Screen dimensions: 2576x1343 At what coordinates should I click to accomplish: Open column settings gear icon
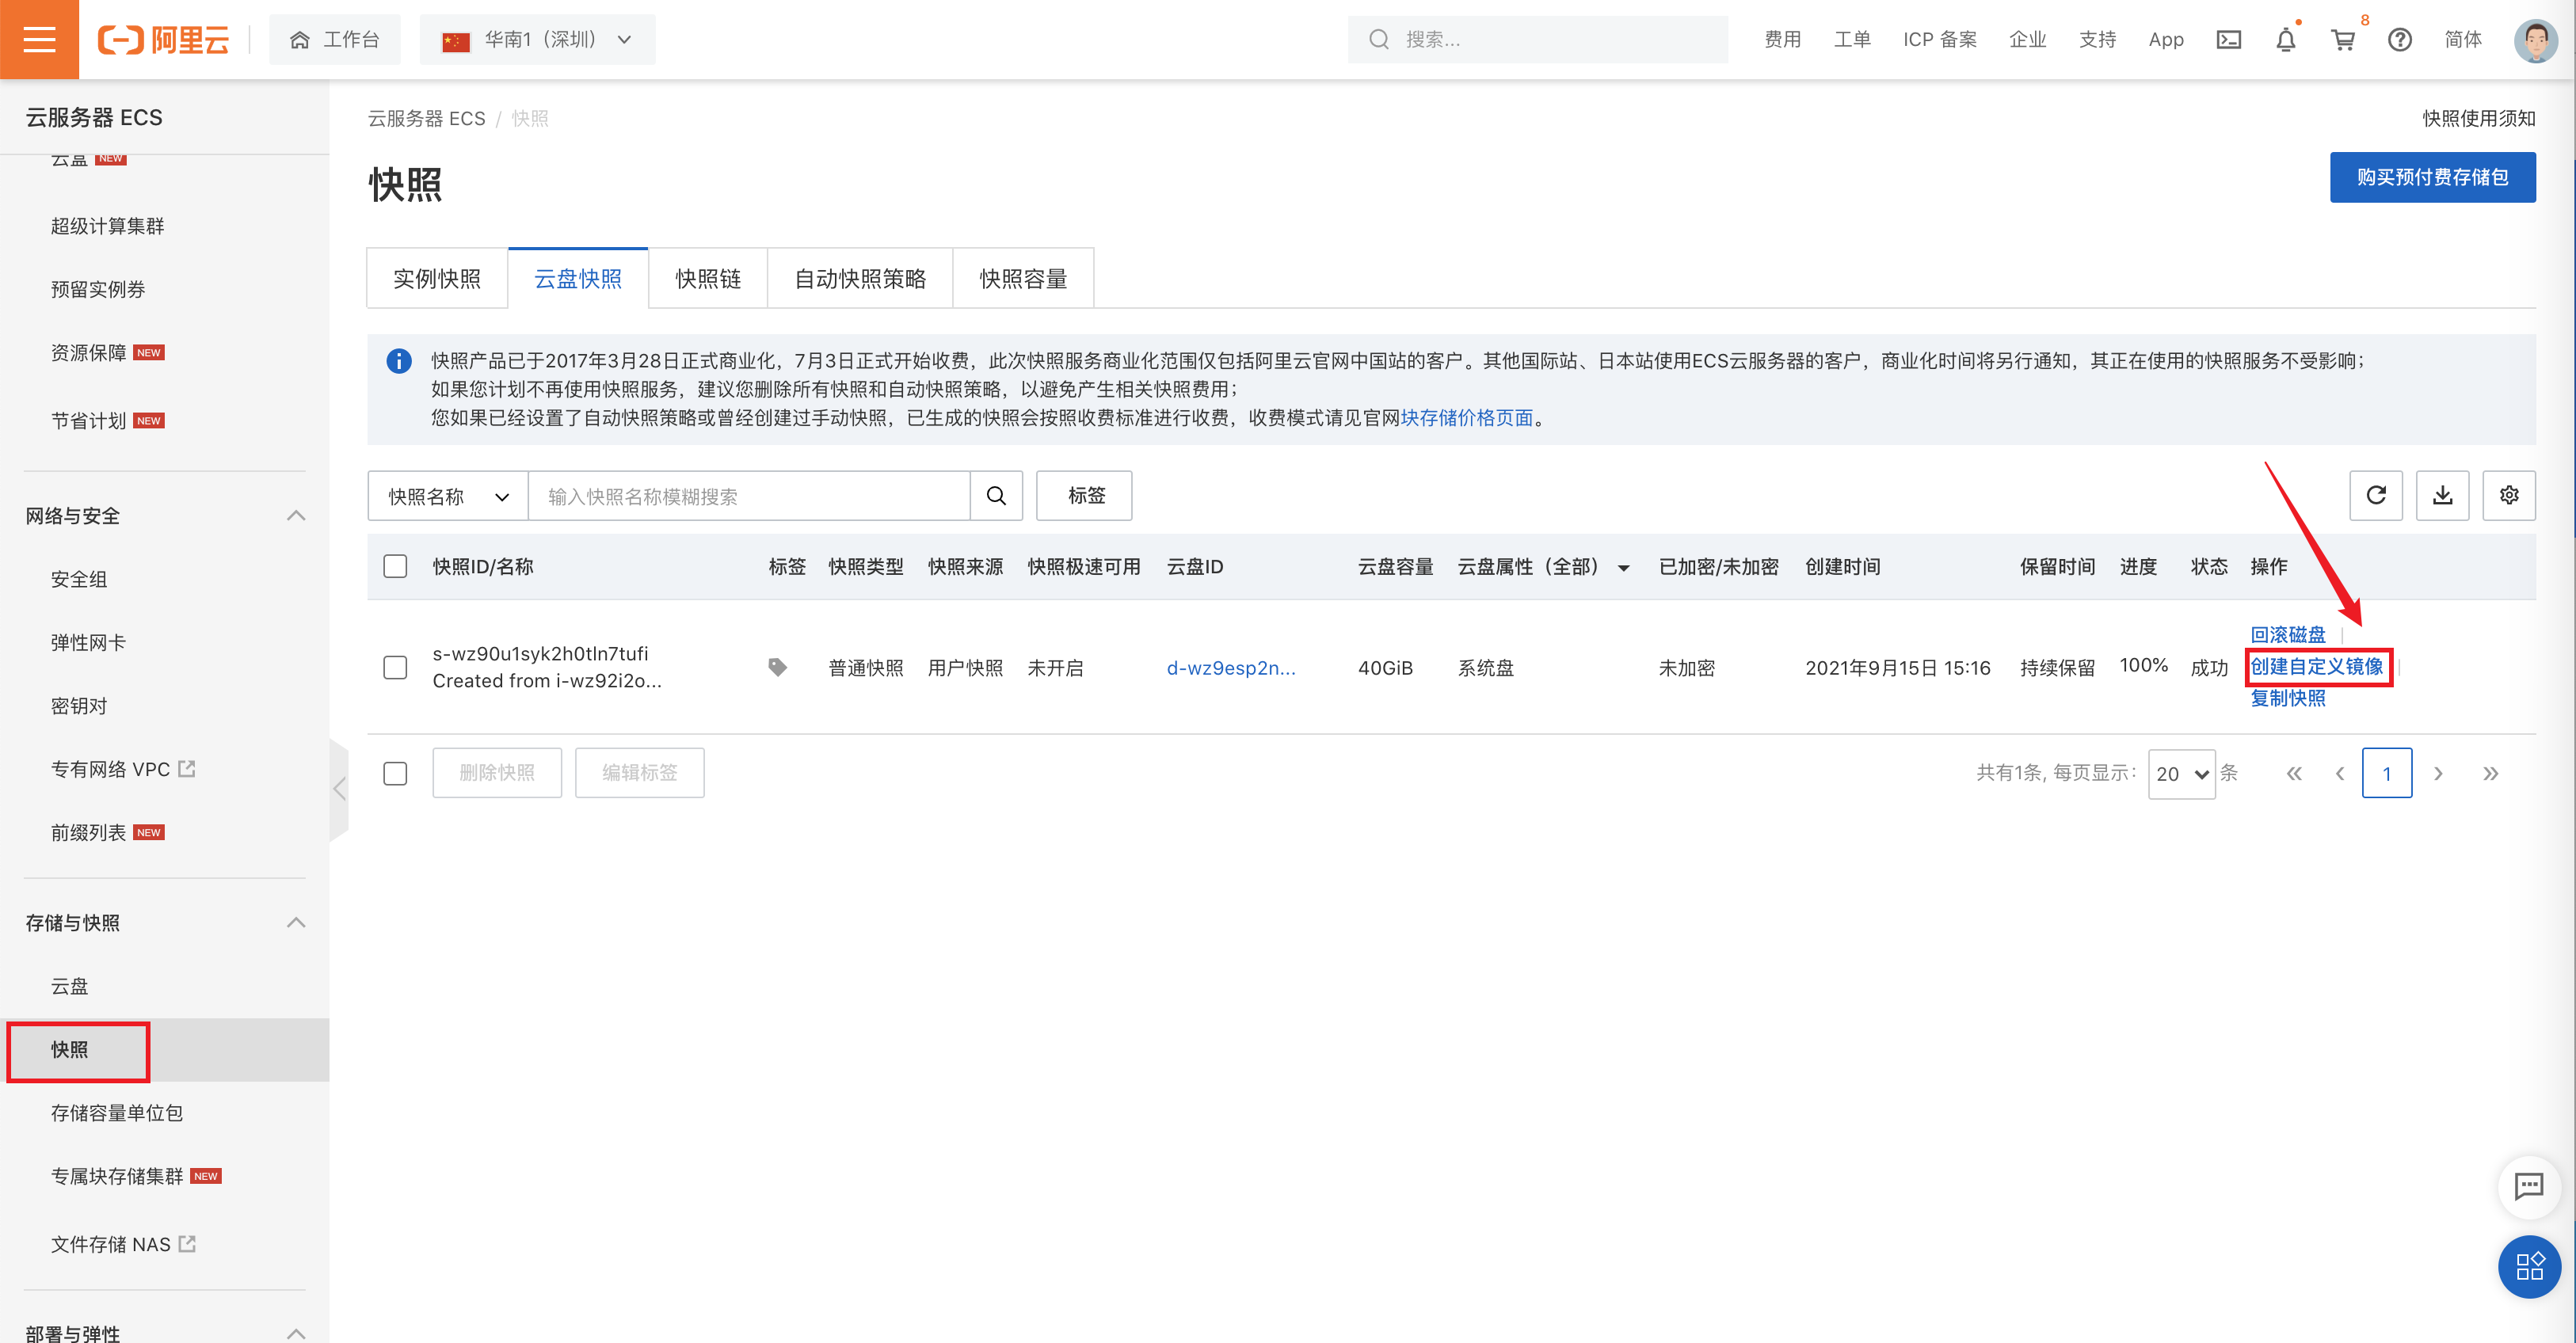[x=2508, y=495]
